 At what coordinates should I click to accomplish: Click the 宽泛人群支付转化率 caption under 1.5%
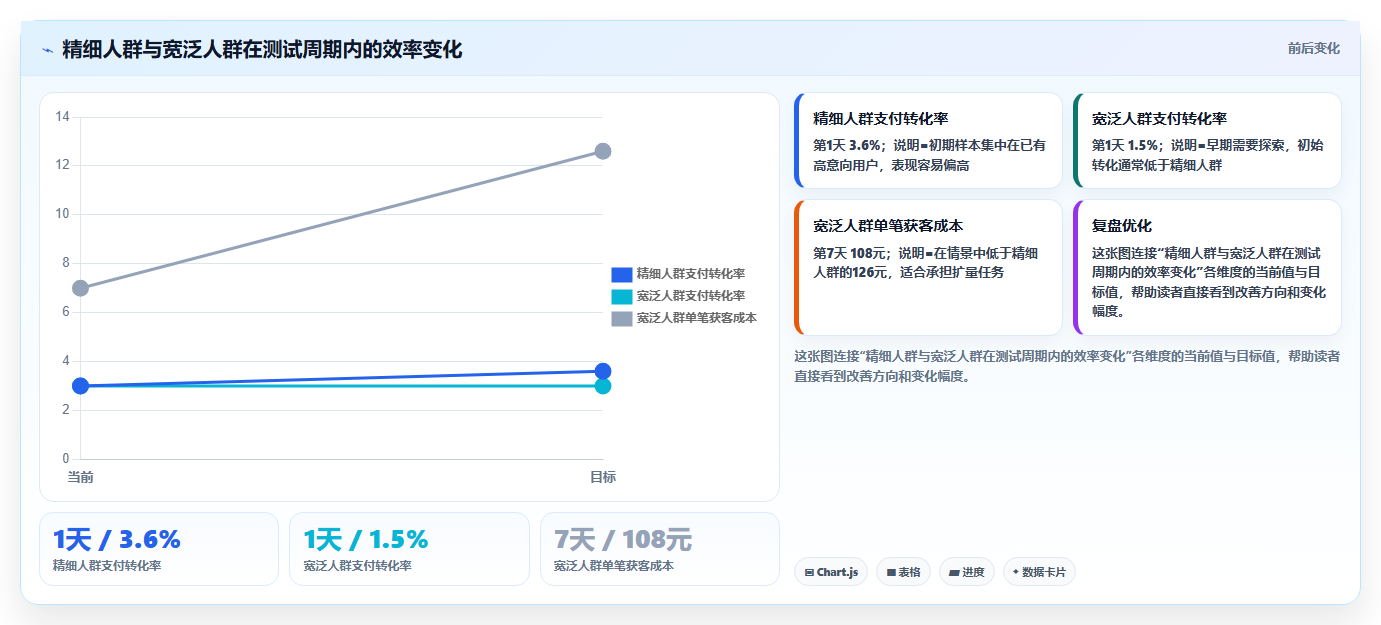pos(357,566)
